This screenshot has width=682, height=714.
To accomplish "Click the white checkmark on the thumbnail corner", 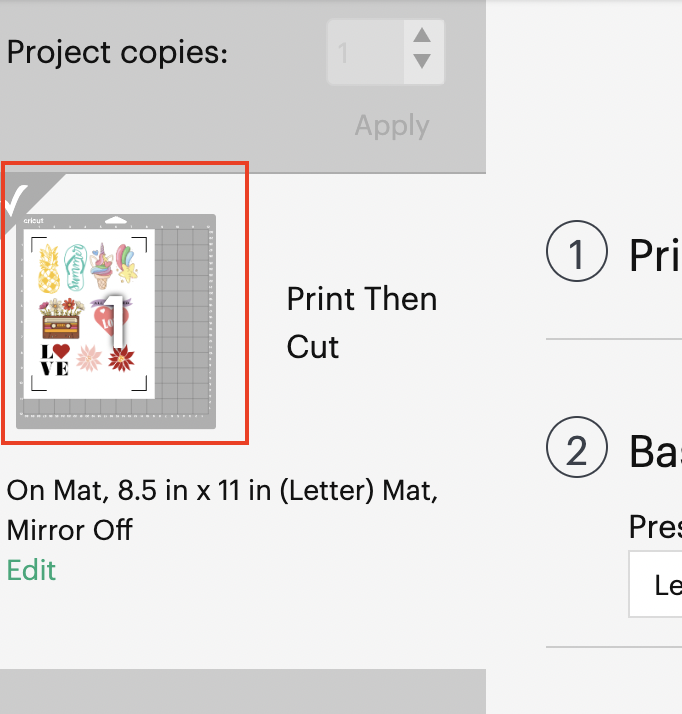I will click(x=14, y=202).
